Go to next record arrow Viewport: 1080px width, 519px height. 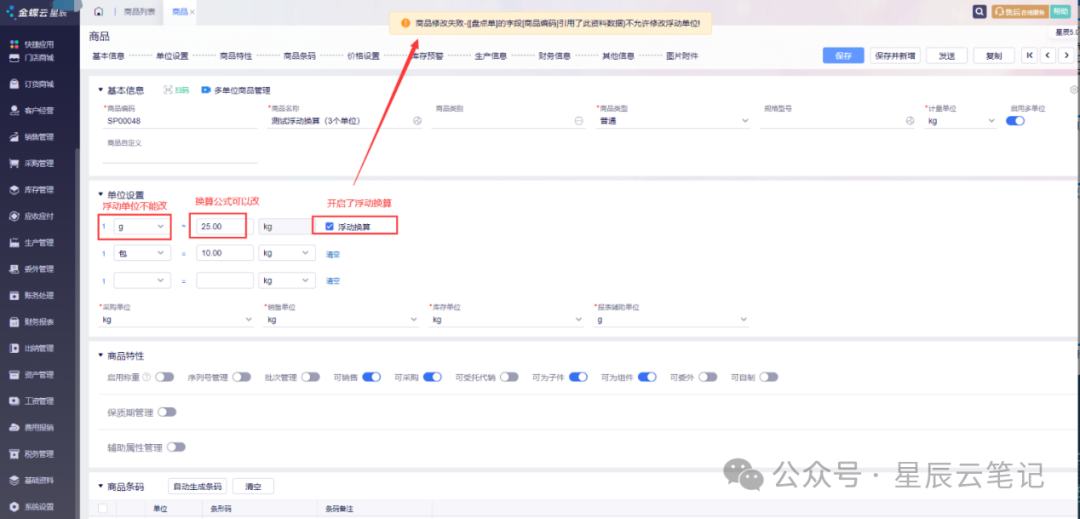click(x=1066, y=56)
